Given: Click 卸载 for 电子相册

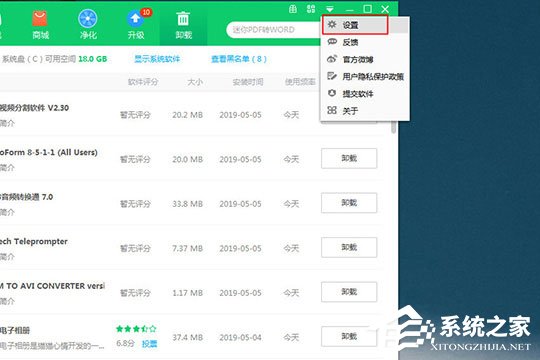Looking at the screenshot, I should 349,336.
